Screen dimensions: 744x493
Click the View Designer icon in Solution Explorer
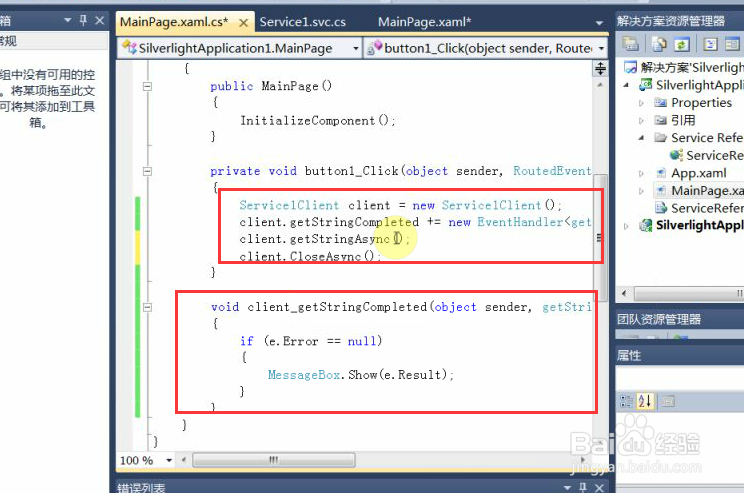(x=732, y=44)
